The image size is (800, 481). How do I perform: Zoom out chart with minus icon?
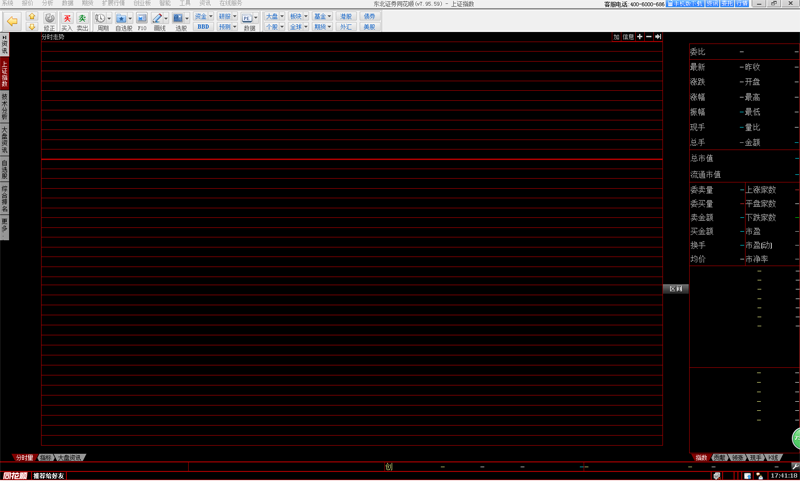649,37
